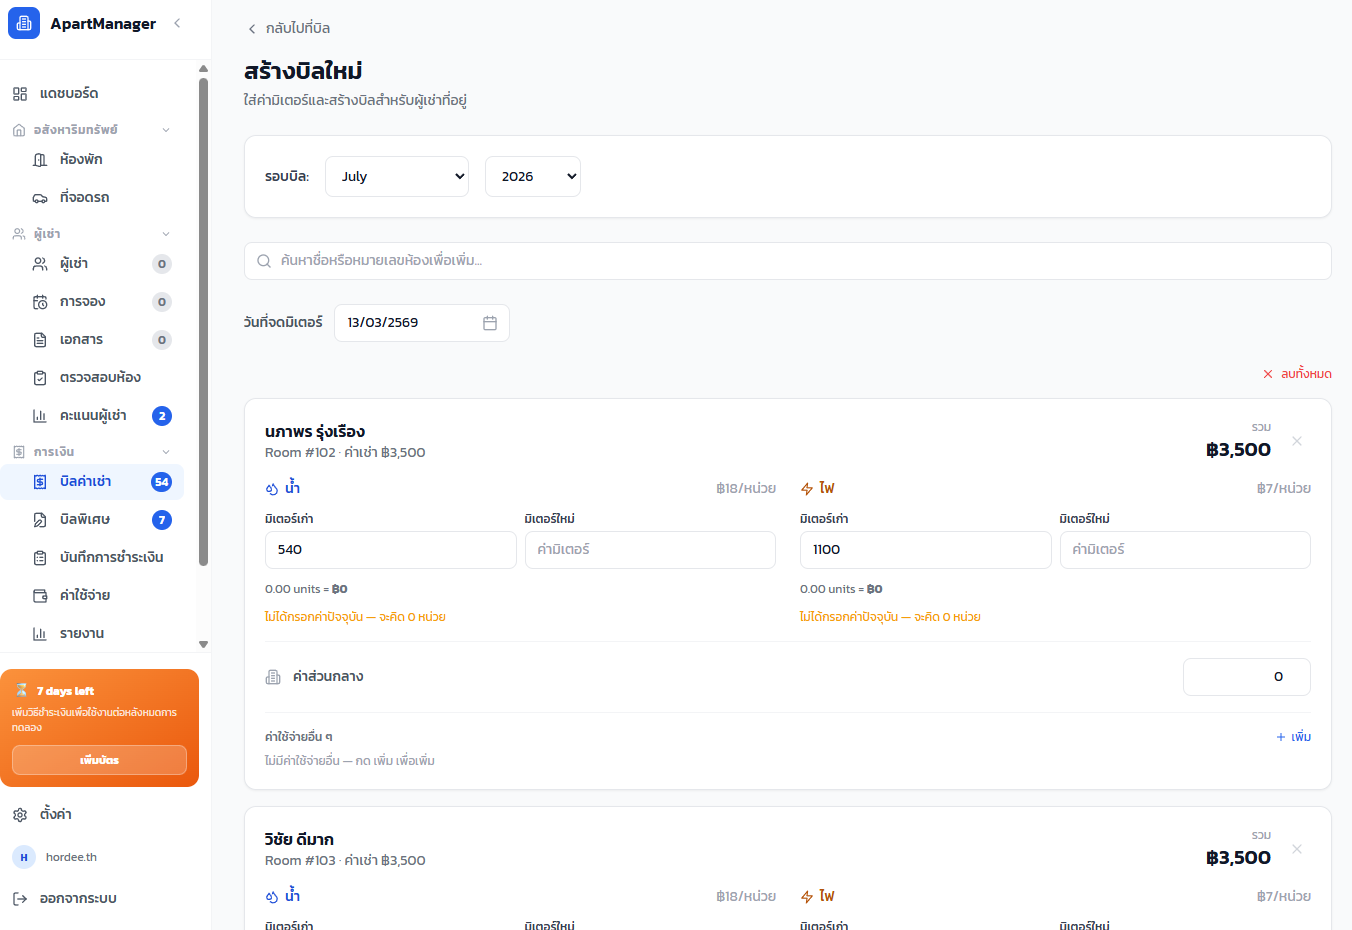Click the ออกจากระบบ logout icon
This screenshot has height=930, width=1352.
pos(20,899)
